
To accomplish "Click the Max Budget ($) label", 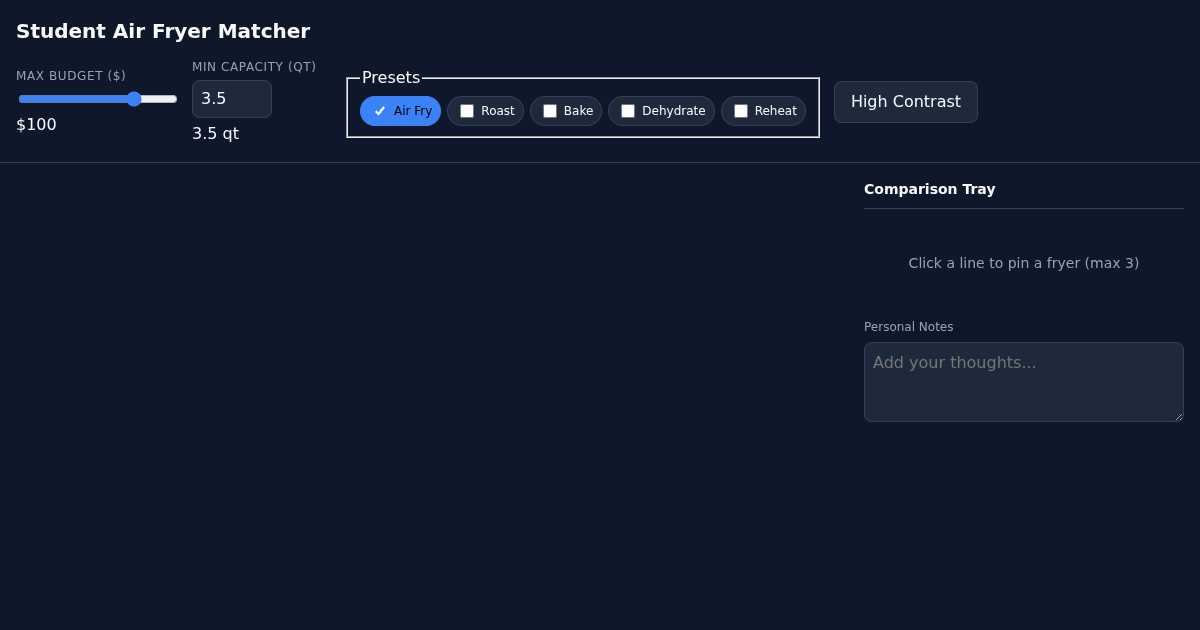I will pos(71,76).
